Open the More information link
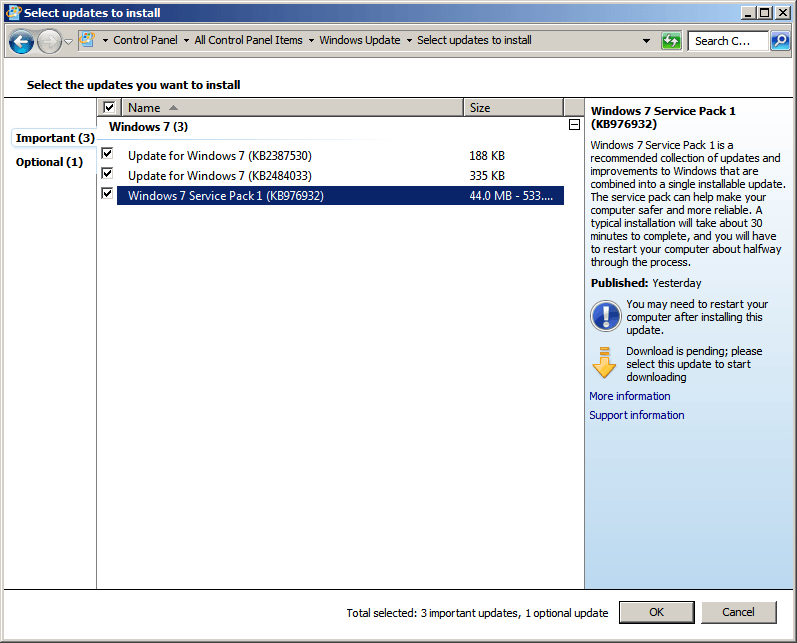 point(629,396)
